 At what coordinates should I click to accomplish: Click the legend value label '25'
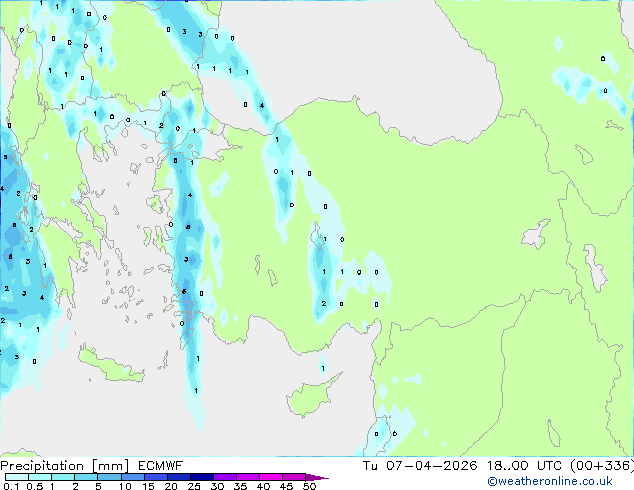[194, 486]
